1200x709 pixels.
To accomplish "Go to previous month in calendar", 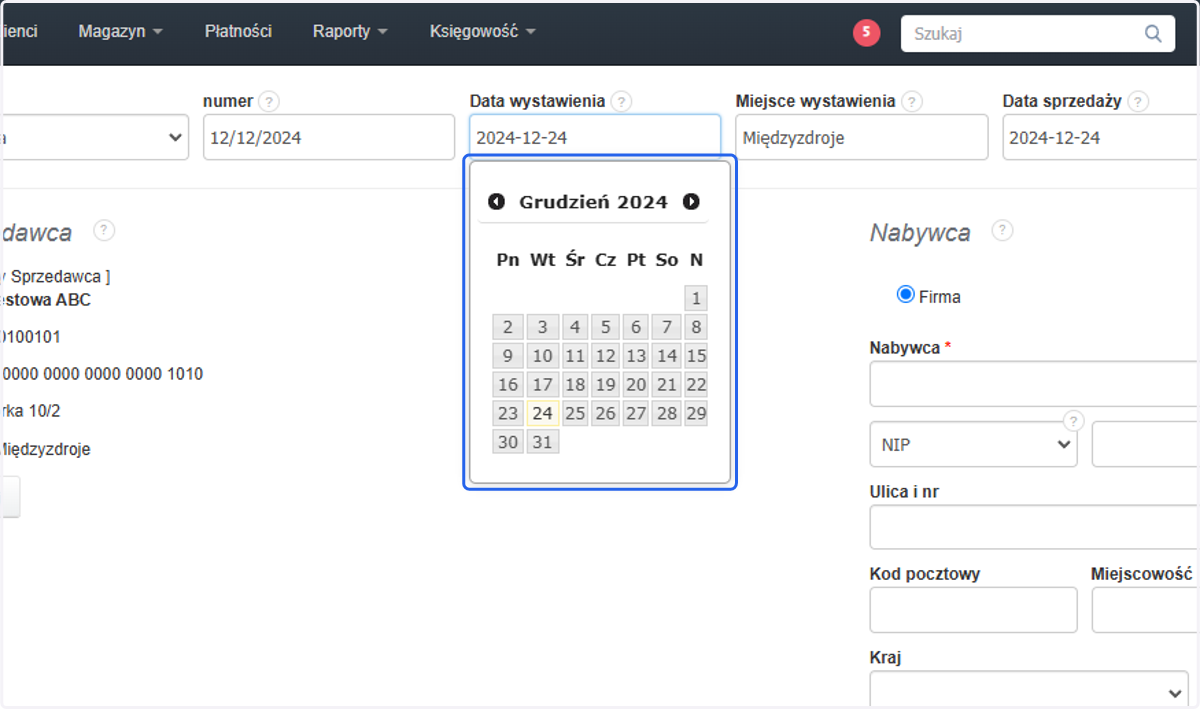I will (x=496, y=202).
